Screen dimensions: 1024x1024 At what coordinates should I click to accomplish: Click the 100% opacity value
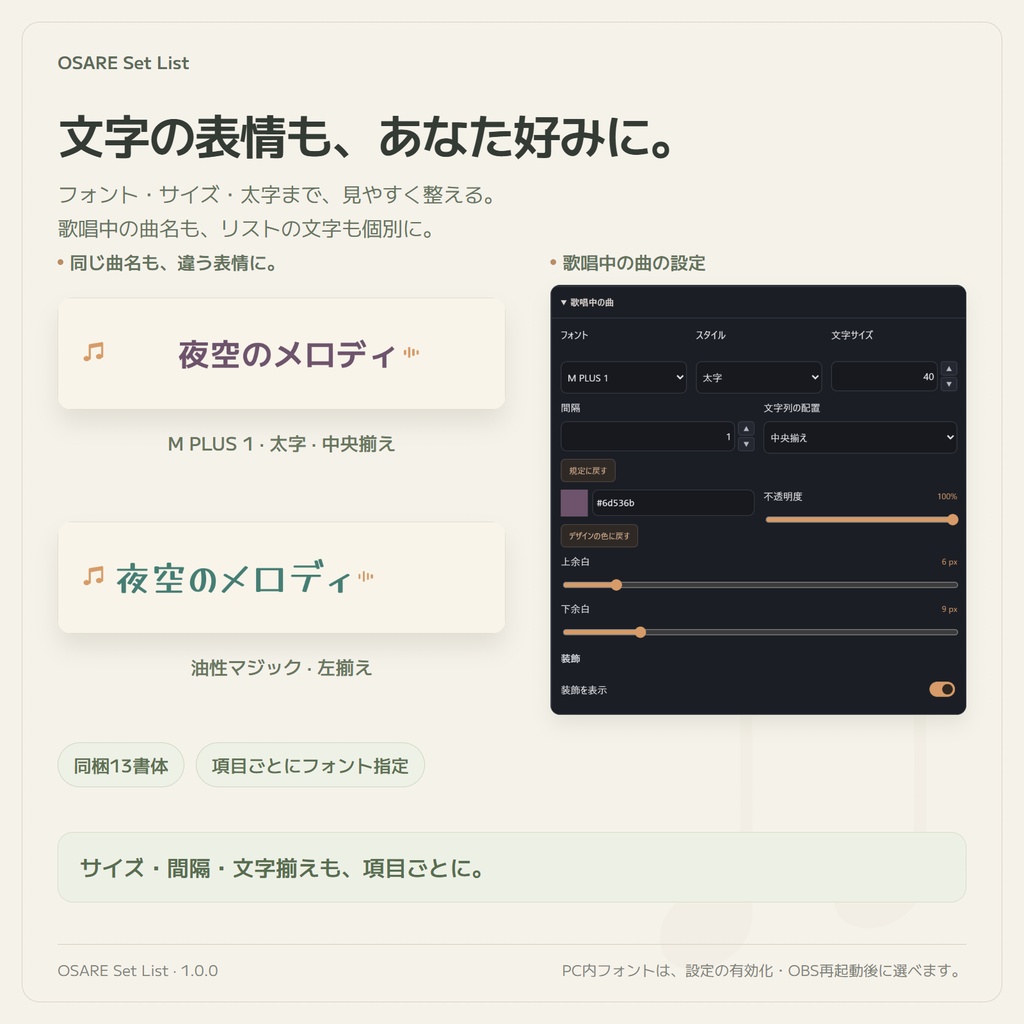947,496
